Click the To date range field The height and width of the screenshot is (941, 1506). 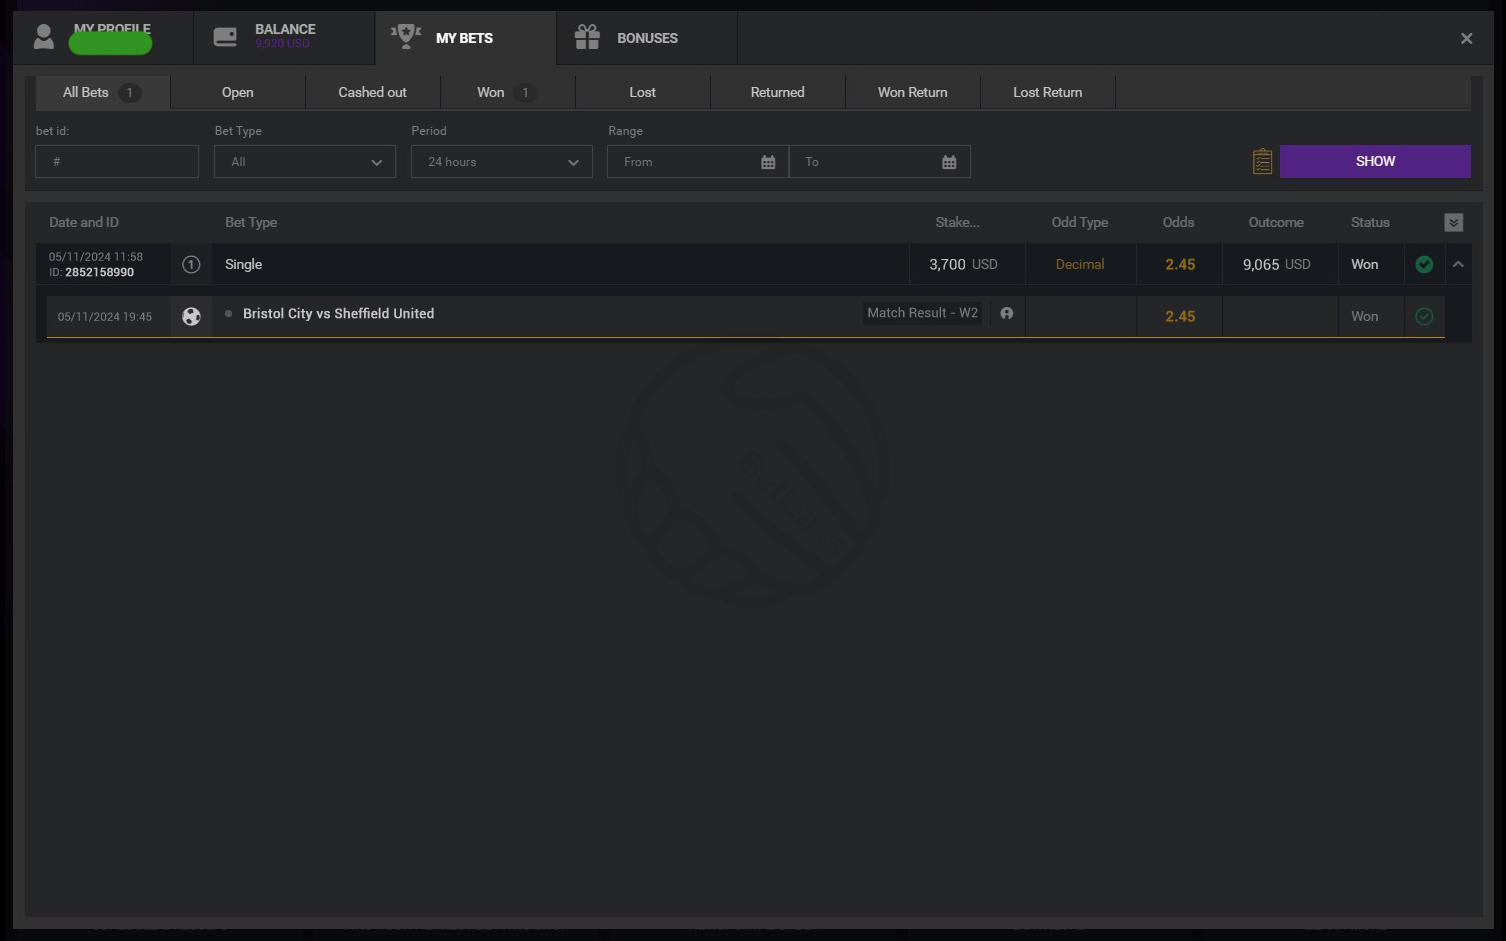tap(880, 162)
